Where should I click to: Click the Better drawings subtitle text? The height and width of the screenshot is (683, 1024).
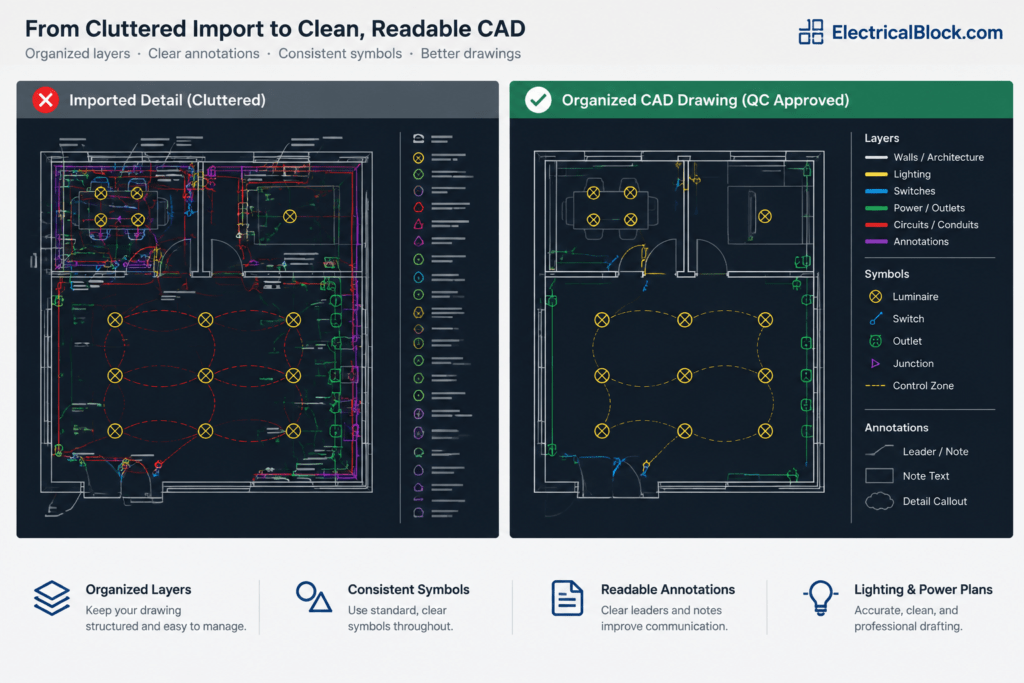[x=470, y=54]
